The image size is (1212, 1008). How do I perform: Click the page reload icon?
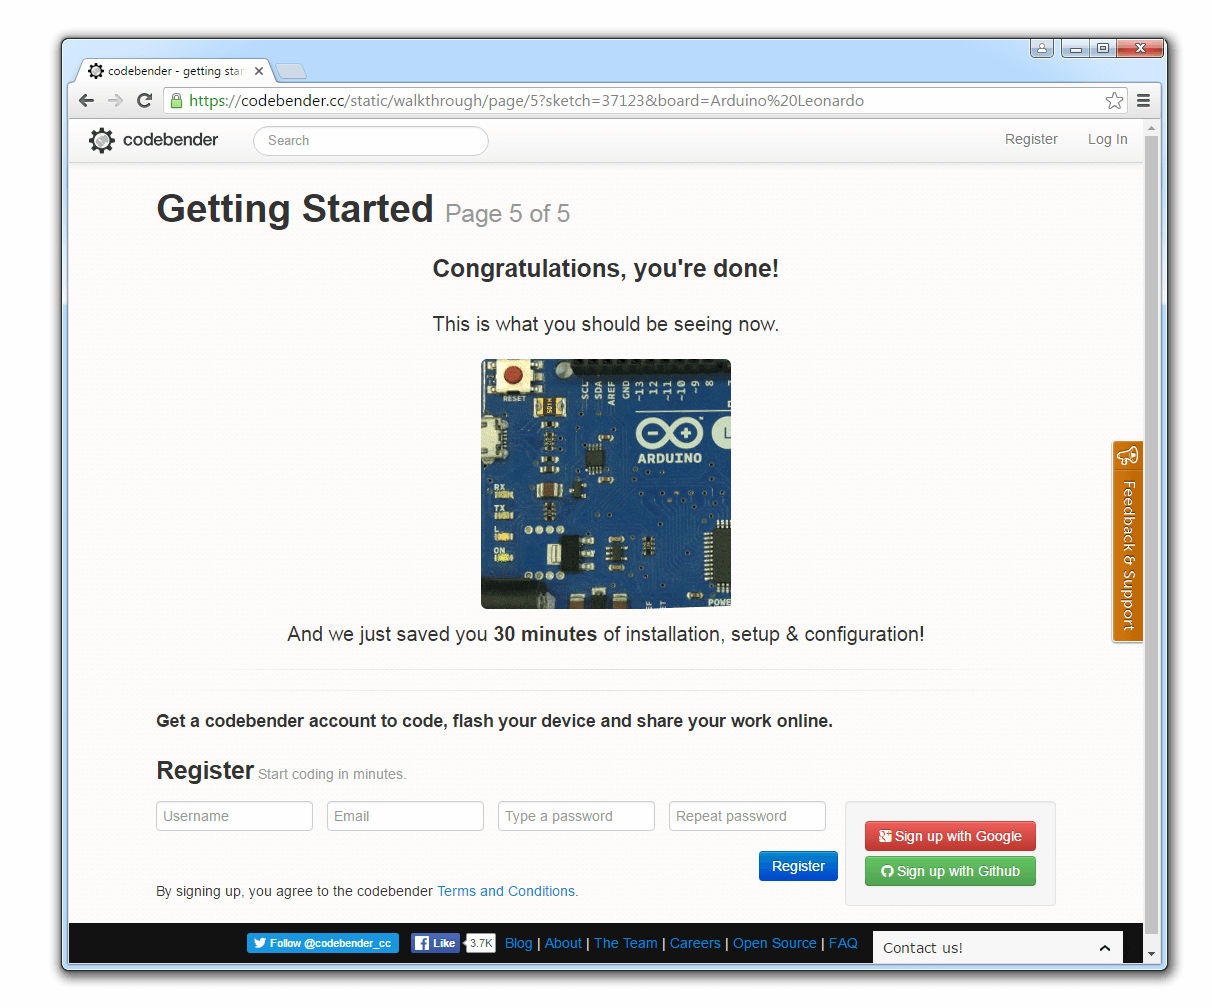(x=143, y=100)
